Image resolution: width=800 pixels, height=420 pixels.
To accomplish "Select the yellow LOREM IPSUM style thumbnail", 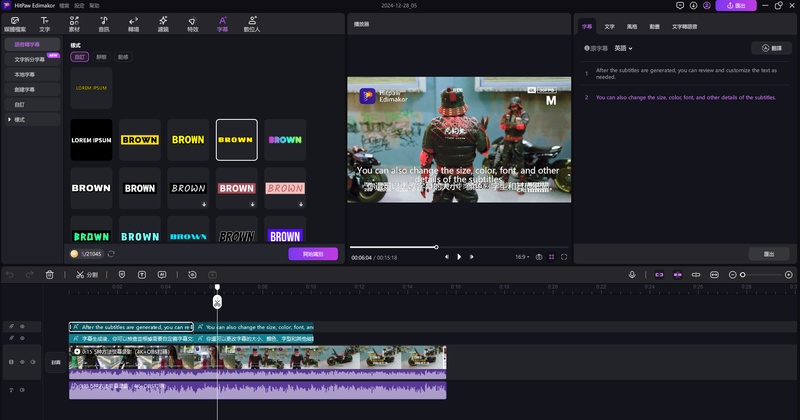I will (91, 89).
